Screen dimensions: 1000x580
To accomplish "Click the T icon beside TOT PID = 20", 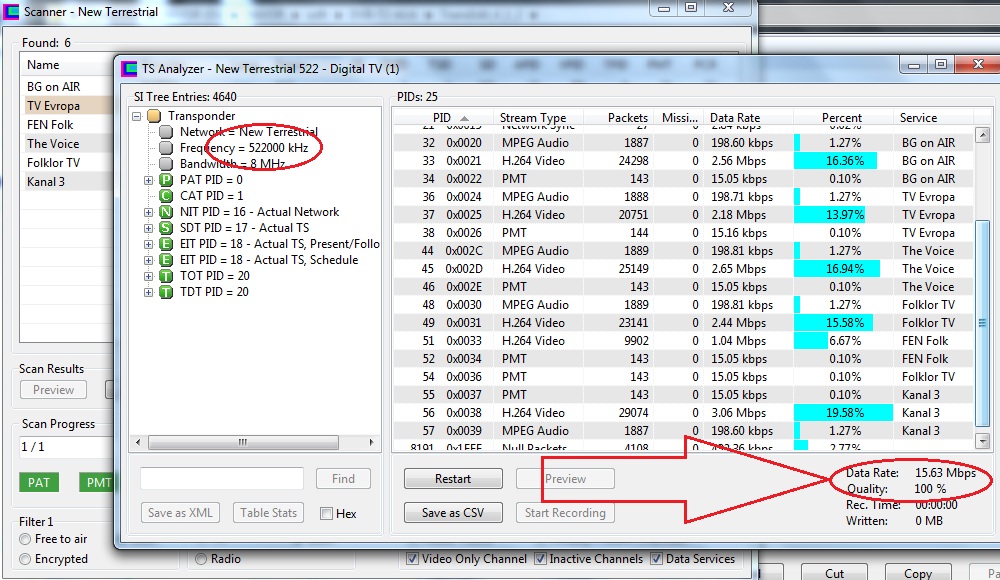I will (166, 276).
